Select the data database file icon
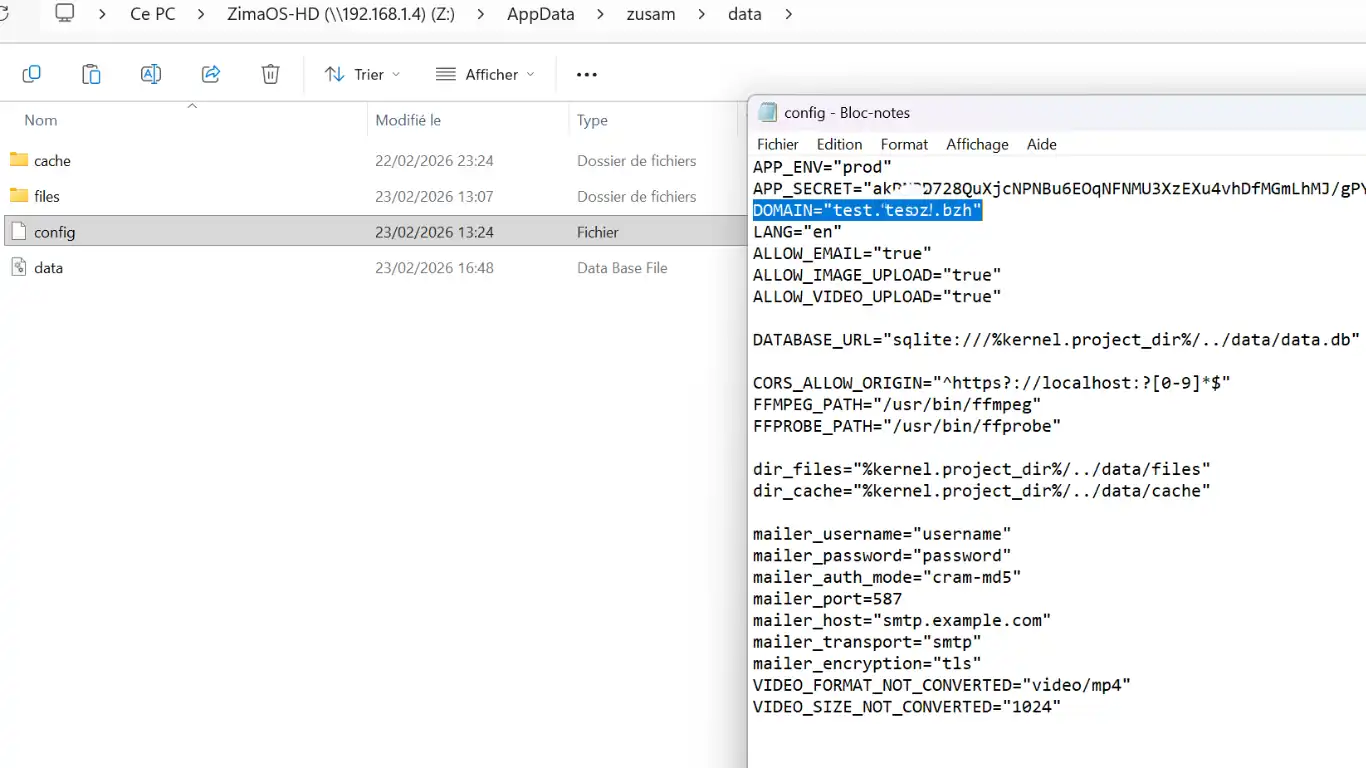Screen dimensions: 1366x768 pos(19,268)
